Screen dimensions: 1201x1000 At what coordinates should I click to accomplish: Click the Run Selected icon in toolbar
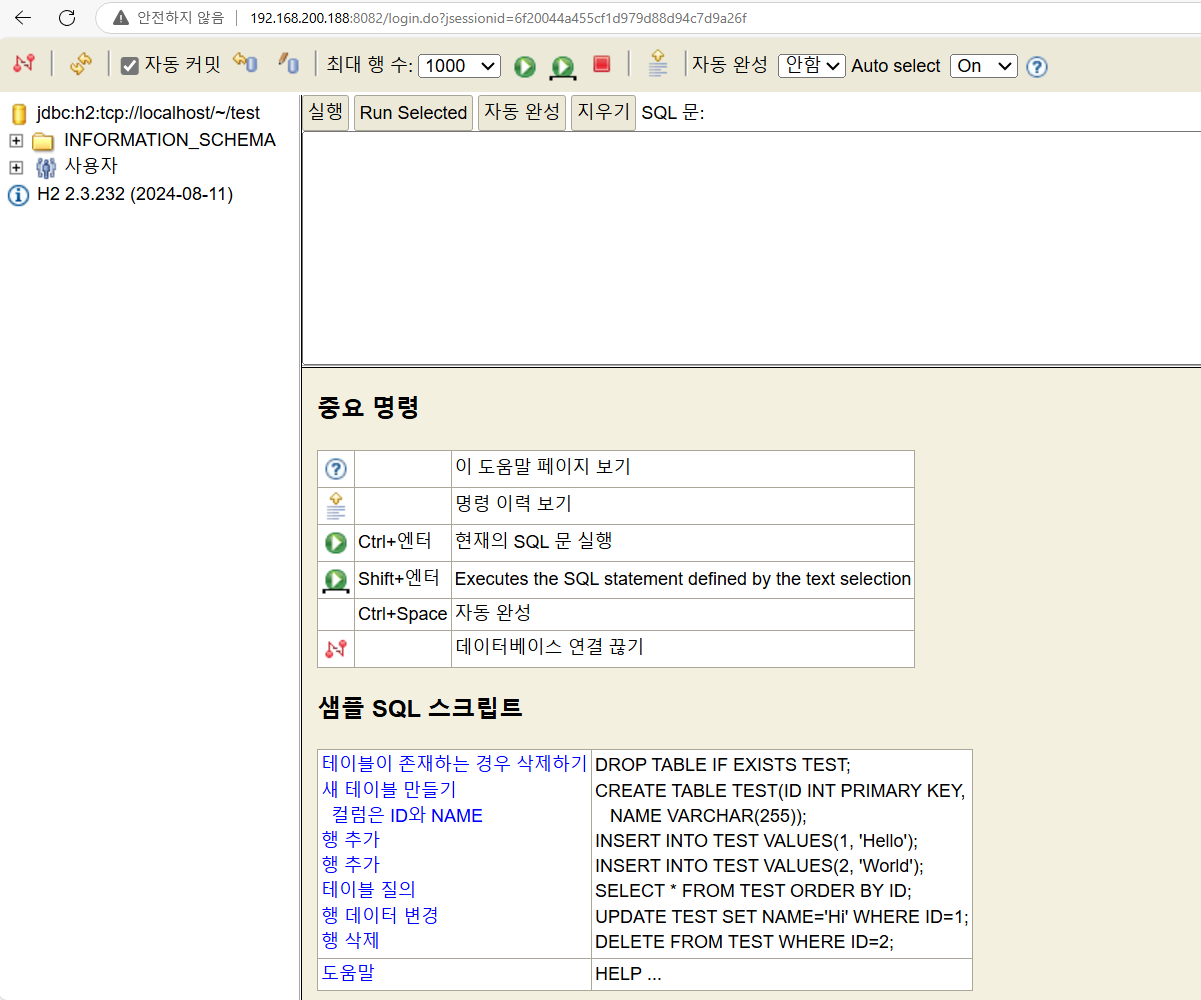click(563, 67)
